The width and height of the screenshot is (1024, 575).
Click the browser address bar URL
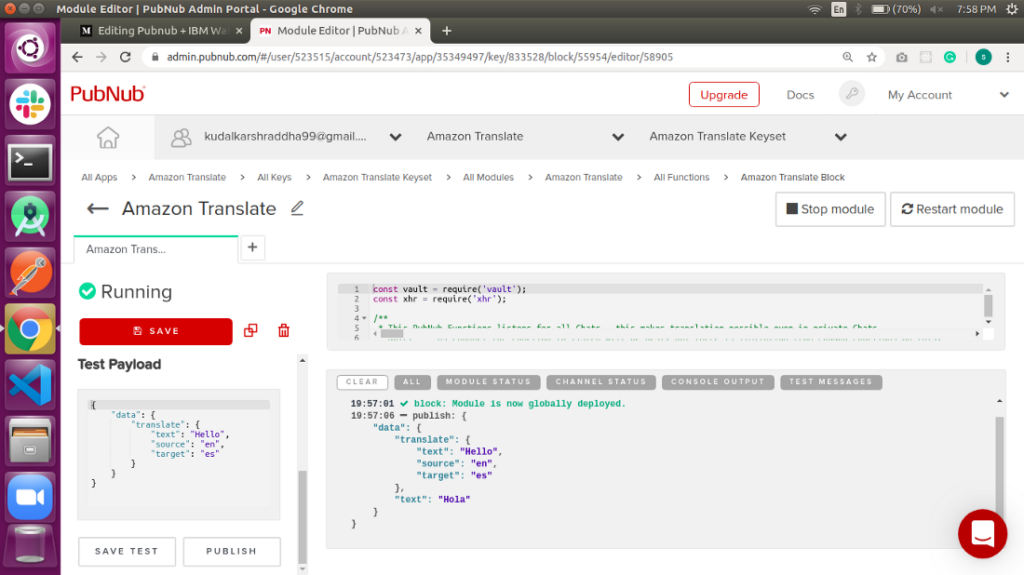pos(419,57)
